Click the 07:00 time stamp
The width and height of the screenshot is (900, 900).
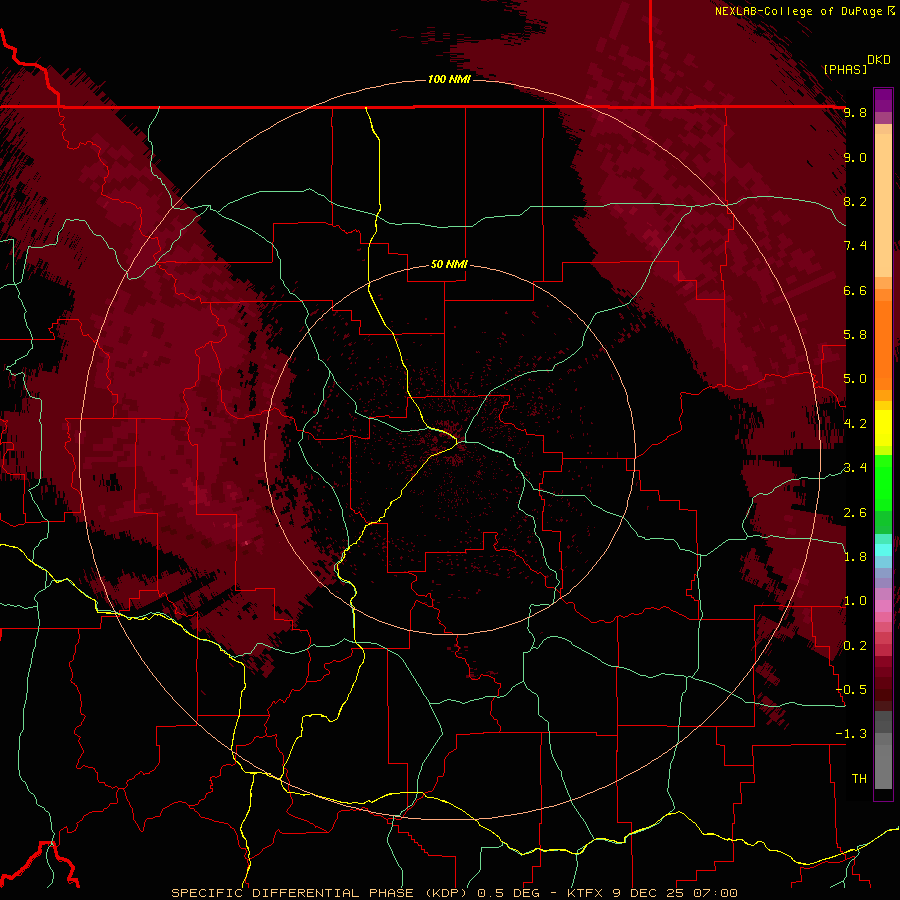715,893
